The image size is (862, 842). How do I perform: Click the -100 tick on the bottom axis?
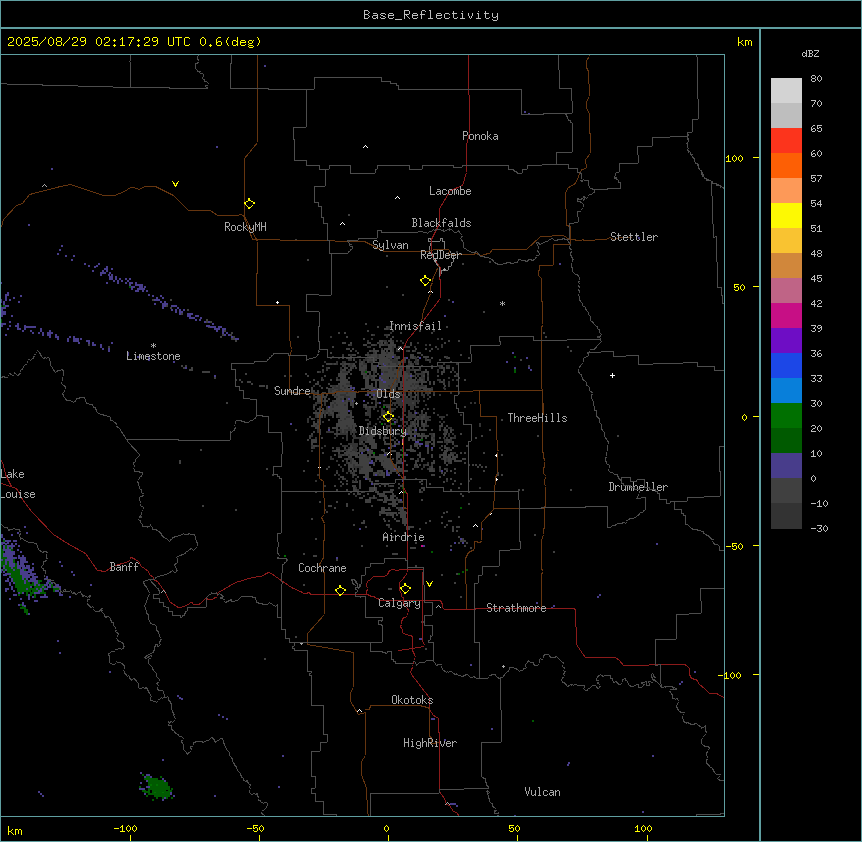(x=125, y=828)
